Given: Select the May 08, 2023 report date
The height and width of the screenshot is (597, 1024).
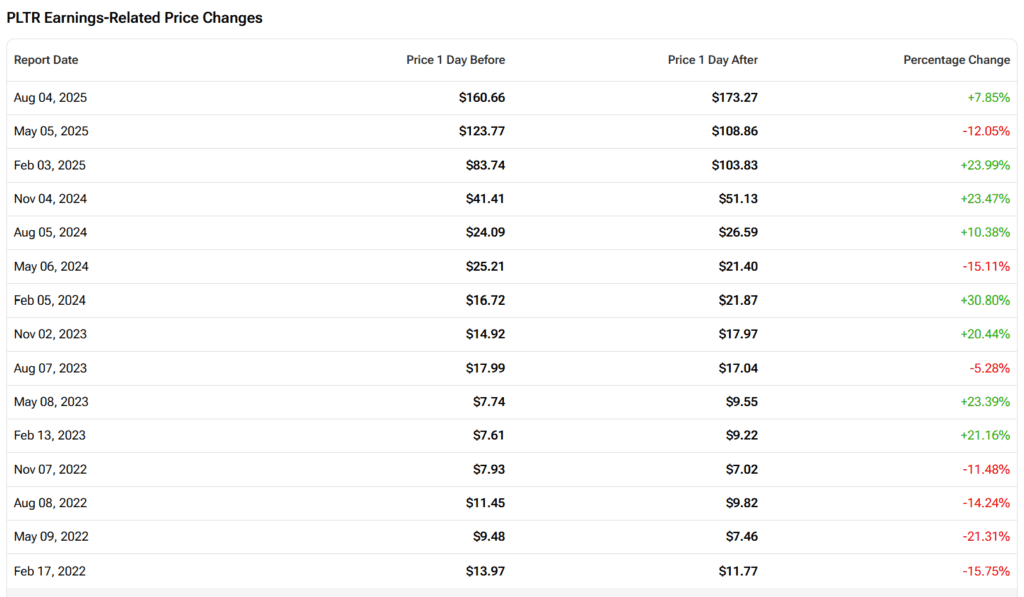Looking at the screenshot, I should click(51, 402).
